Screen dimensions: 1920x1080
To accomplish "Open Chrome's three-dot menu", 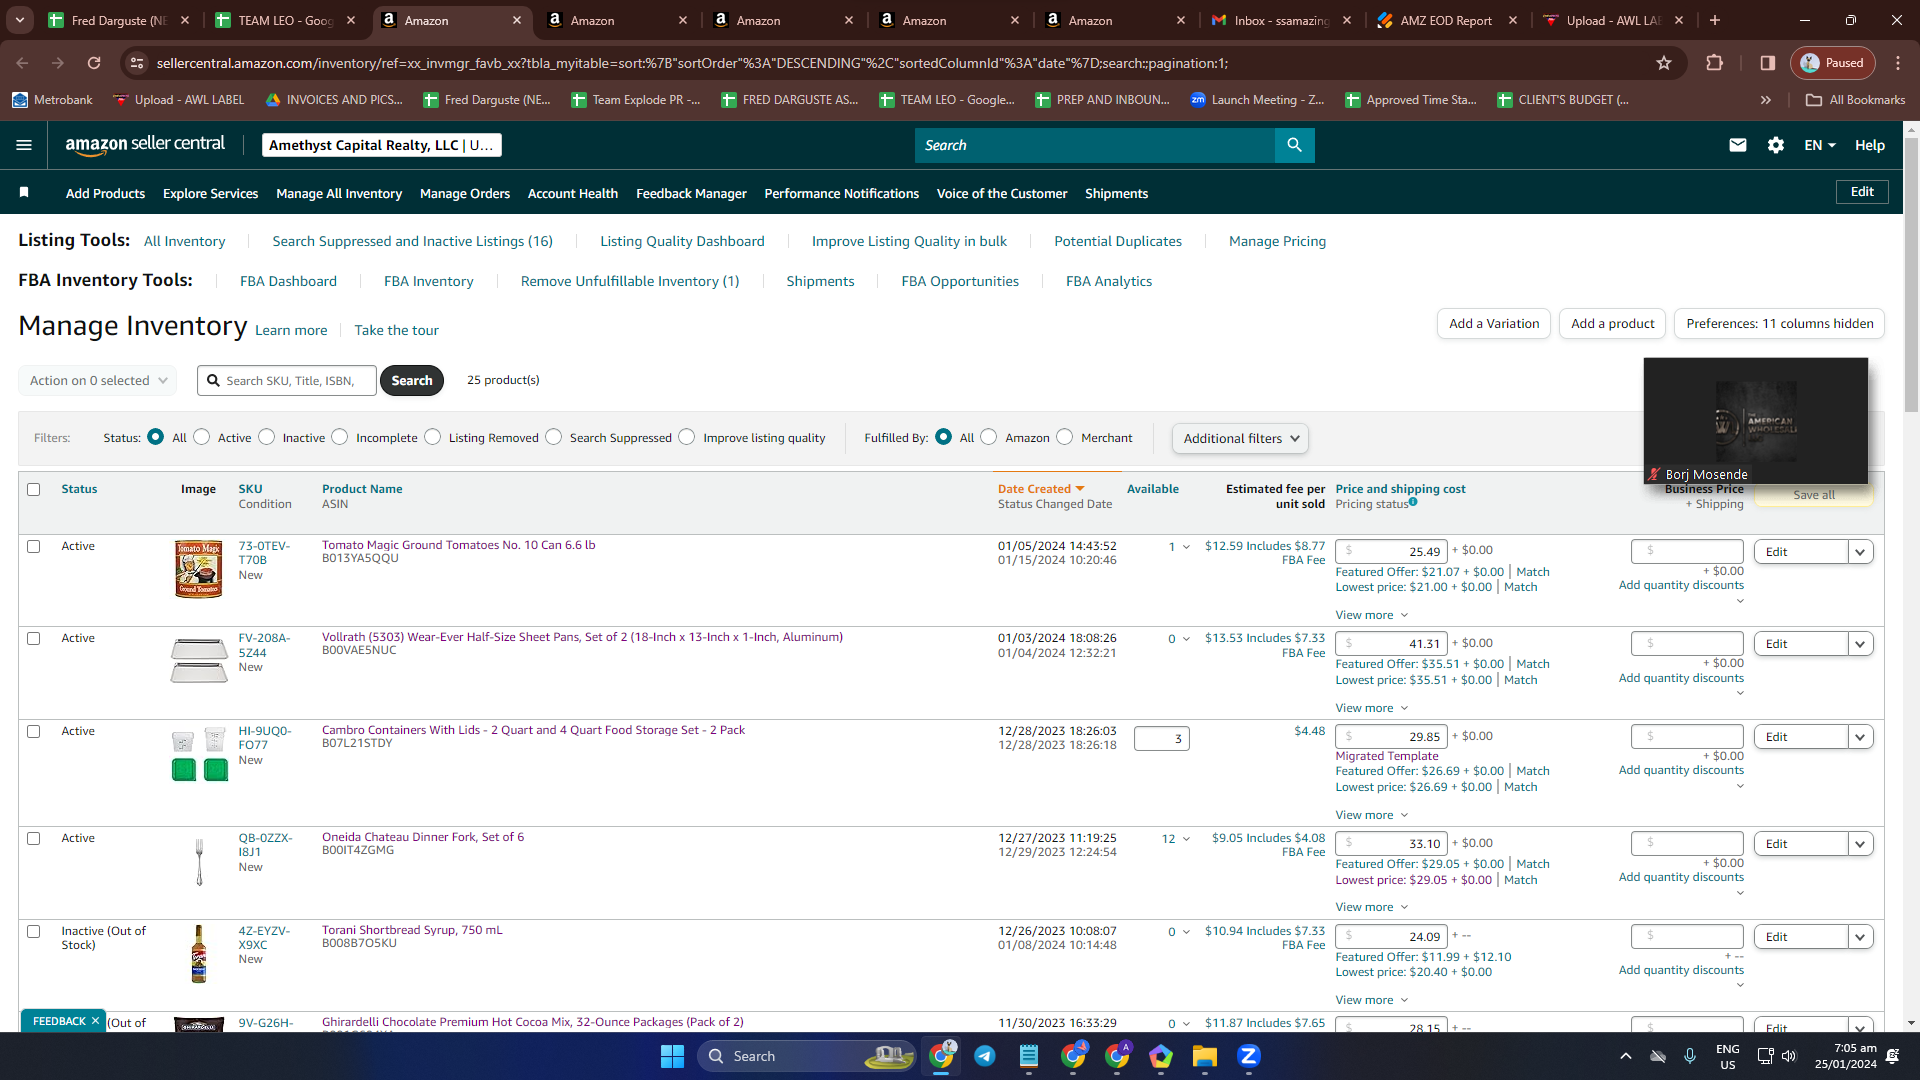I will pos(1898,63).
